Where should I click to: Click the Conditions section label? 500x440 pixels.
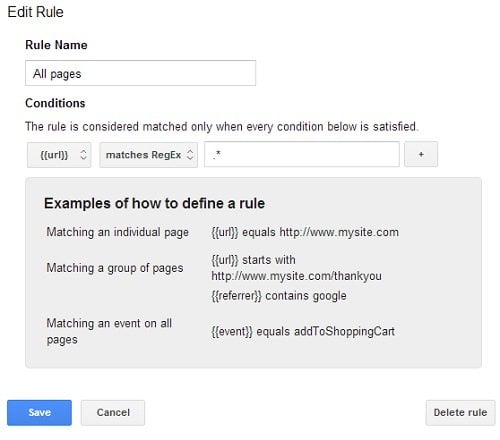click(x=55, y=103)
